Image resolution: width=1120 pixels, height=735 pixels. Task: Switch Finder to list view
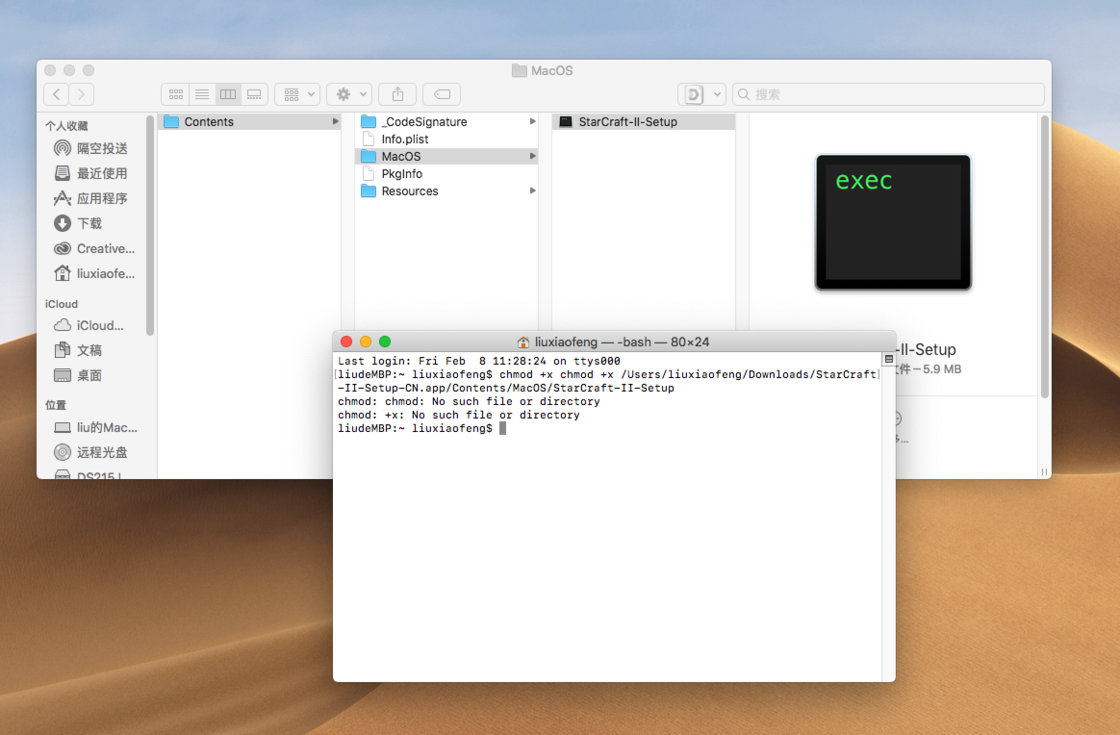coord(202,94)
